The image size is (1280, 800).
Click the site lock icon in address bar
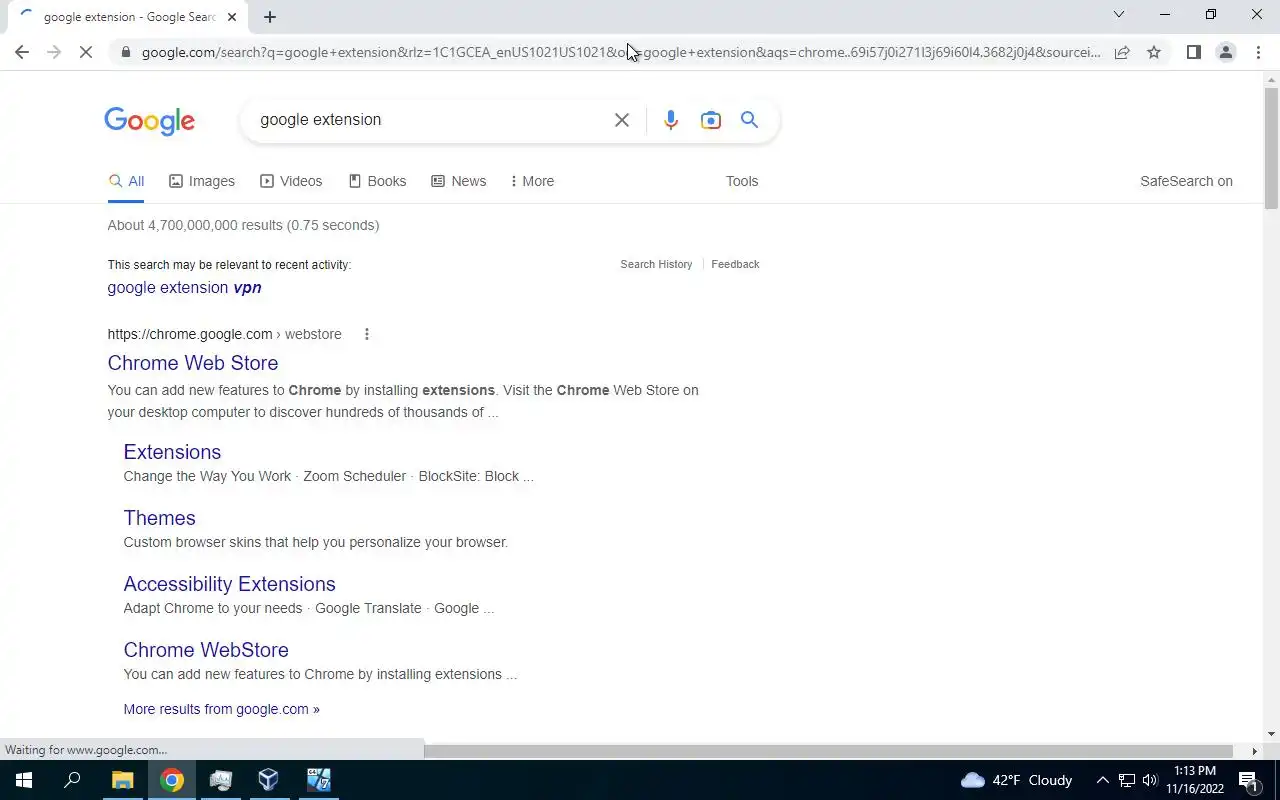pos(124,52)
